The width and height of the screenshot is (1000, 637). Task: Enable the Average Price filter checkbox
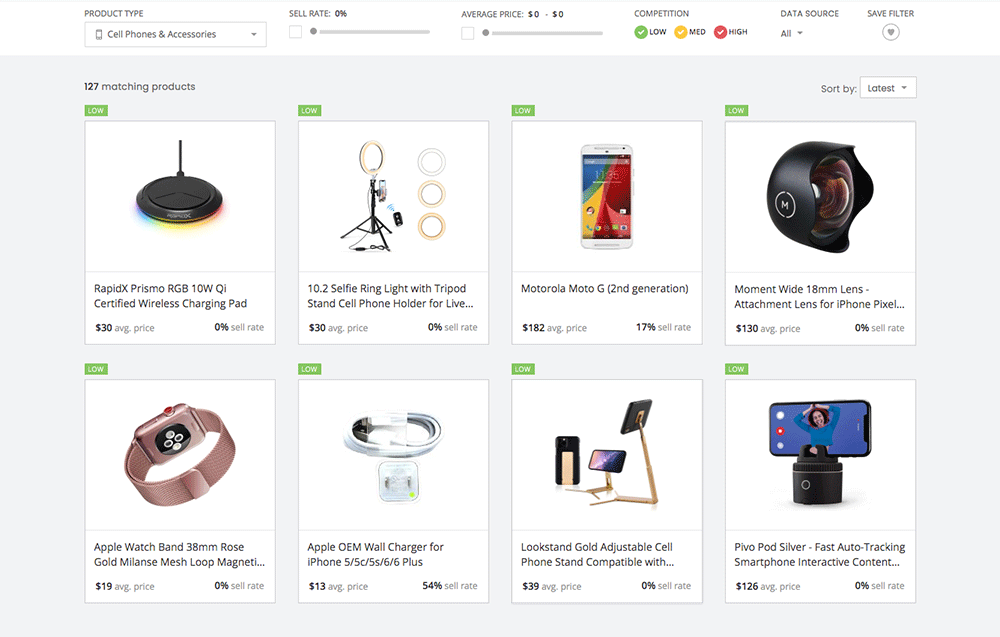point(468,33)
